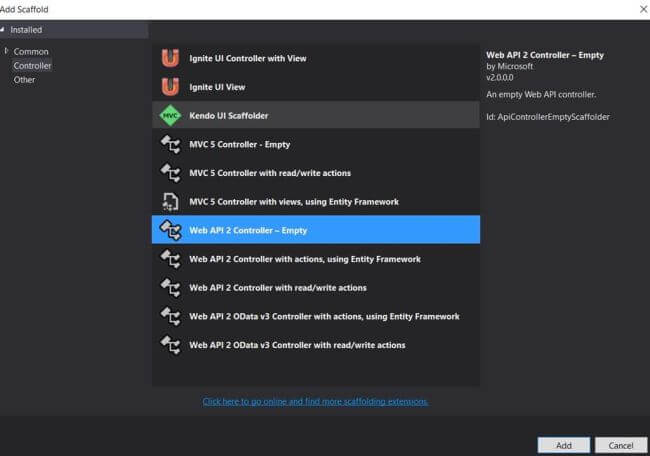The image size is (650, 456).
Task: Collapse the Installed tree node
Action: (2, 29)
